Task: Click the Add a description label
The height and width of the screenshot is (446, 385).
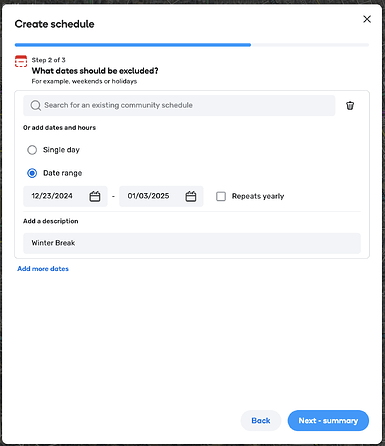Action: click(51, 221)
